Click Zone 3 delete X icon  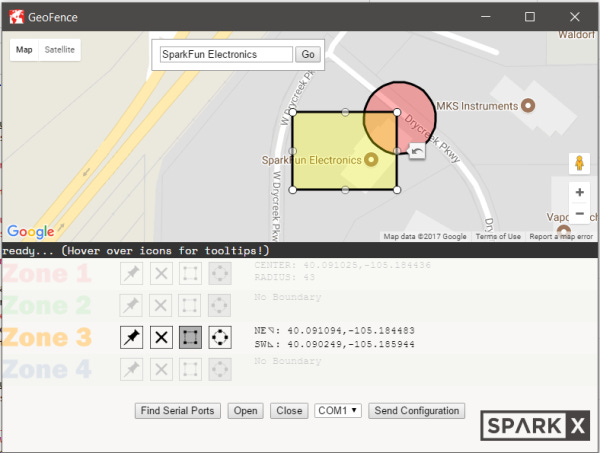click(x=161, y=337)
